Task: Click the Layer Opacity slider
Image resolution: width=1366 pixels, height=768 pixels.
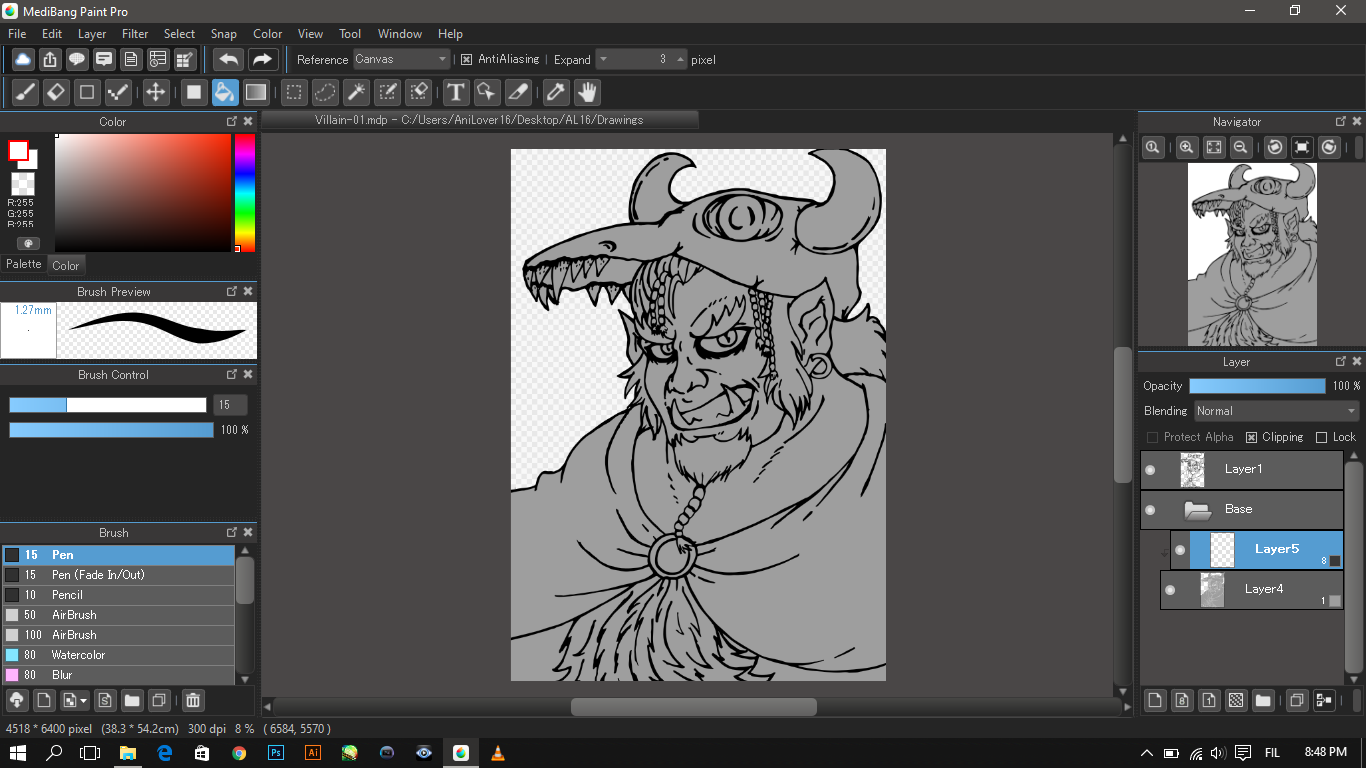Action: [x=1257, y=386]
